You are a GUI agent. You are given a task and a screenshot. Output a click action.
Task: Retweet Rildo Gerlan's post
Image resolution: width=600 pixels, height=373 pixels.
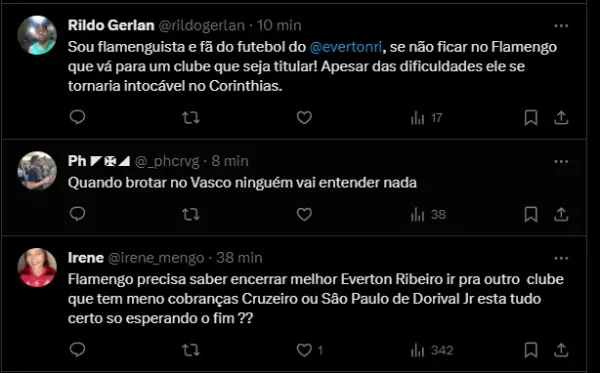click(x=191, y=117)
